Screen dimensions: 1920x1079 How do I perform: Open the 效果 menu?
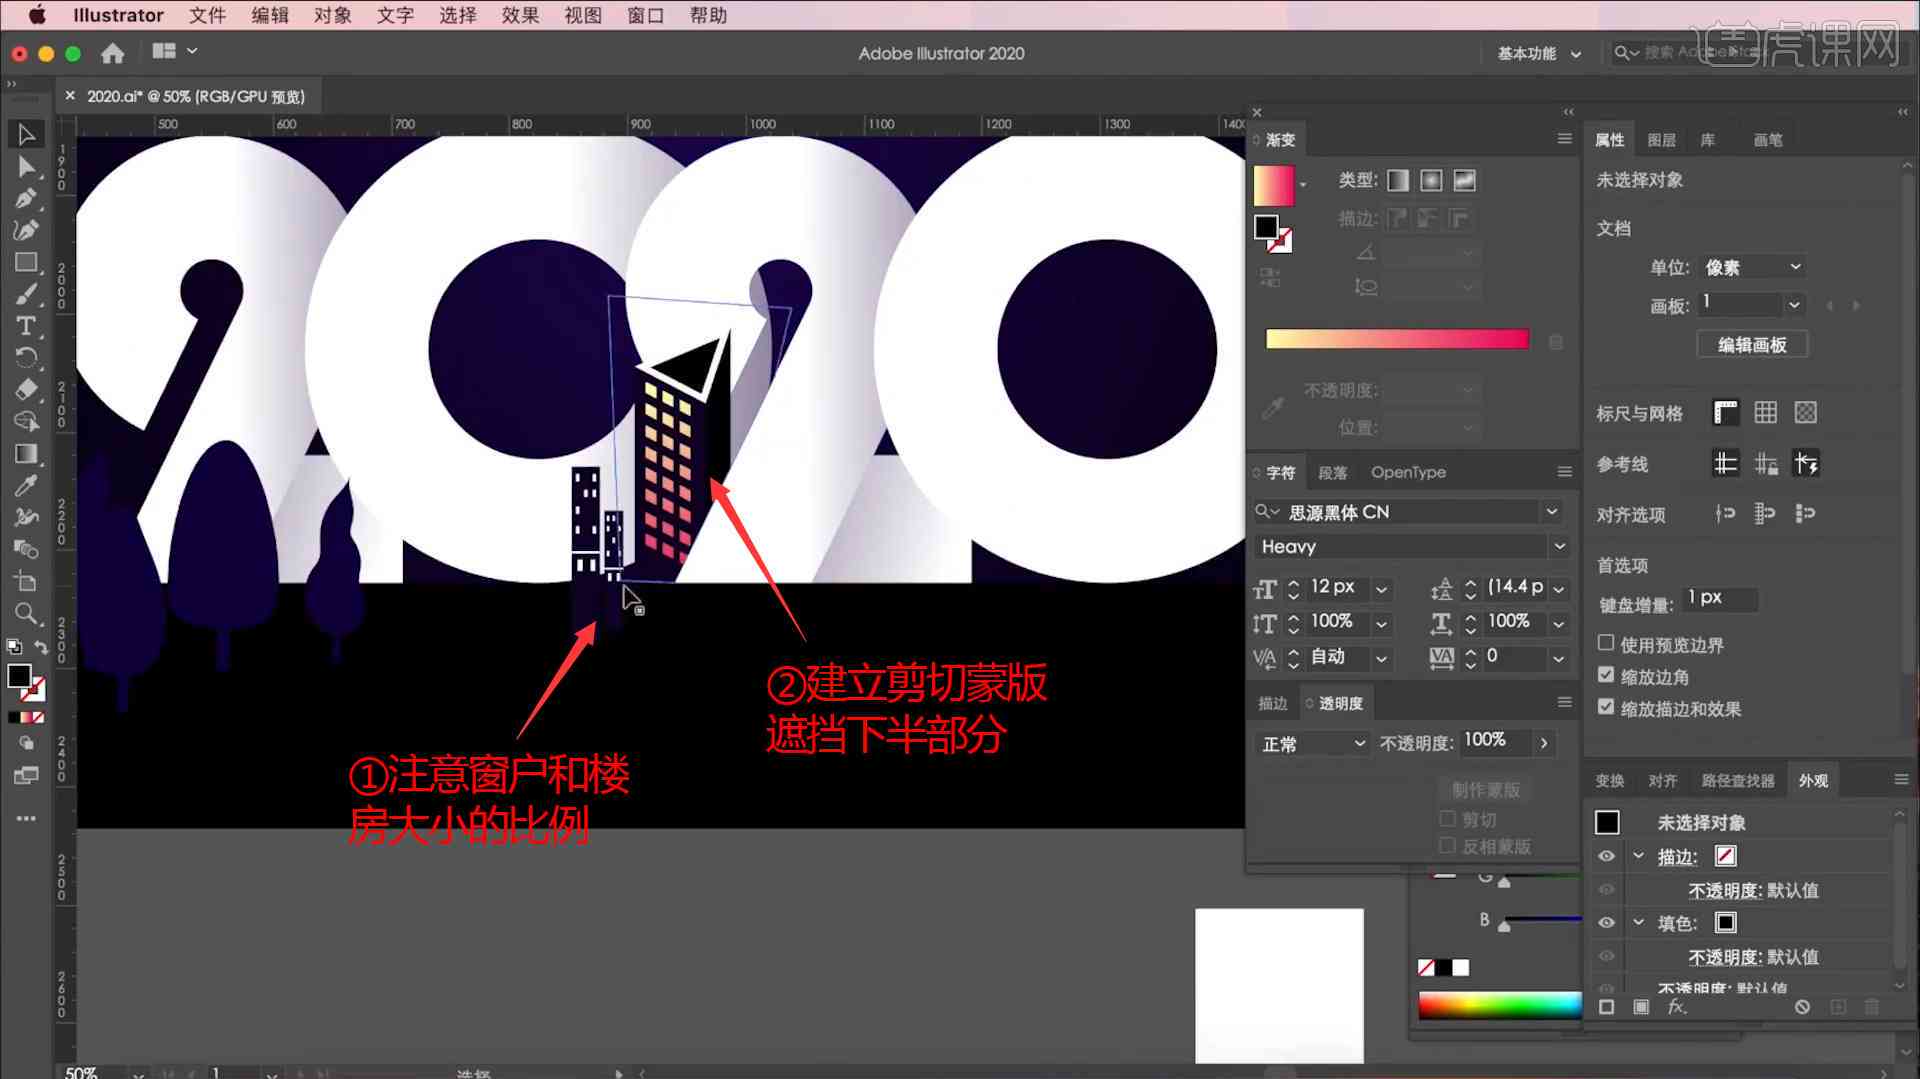[520, 15]
